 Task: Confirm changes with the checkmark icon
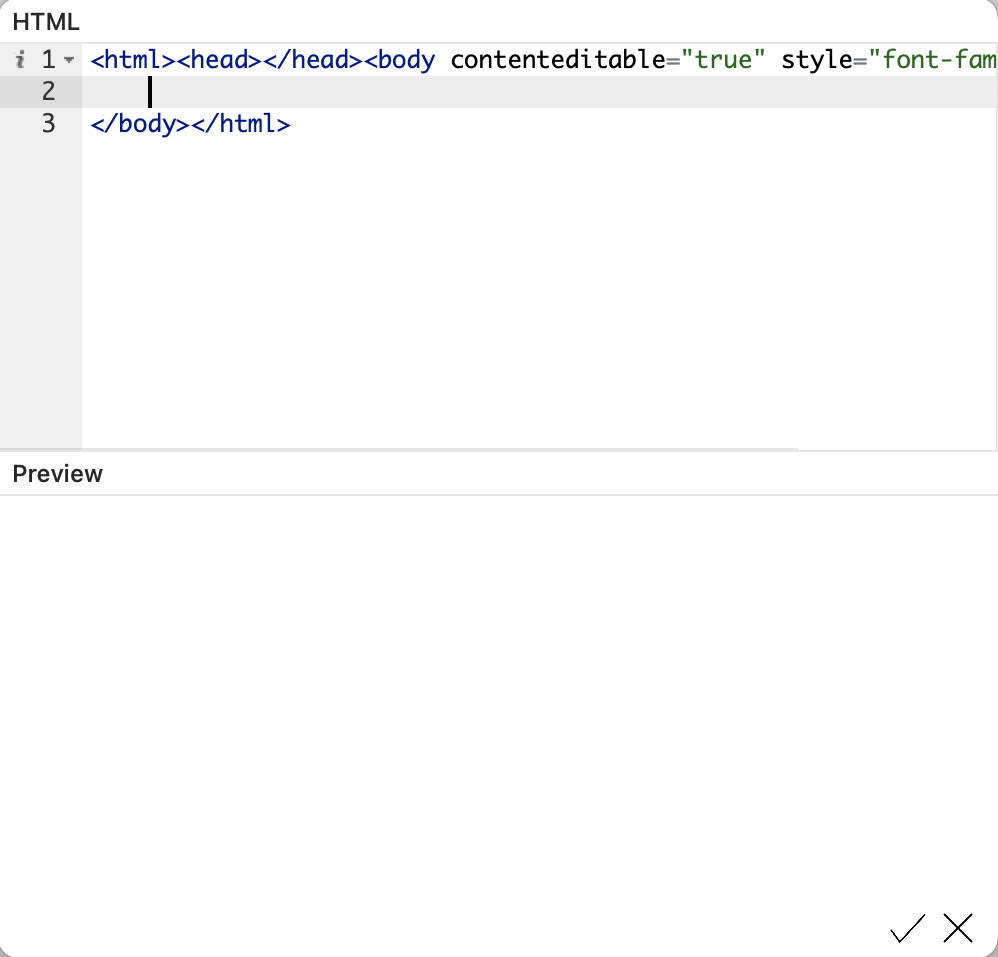(907, 928)
